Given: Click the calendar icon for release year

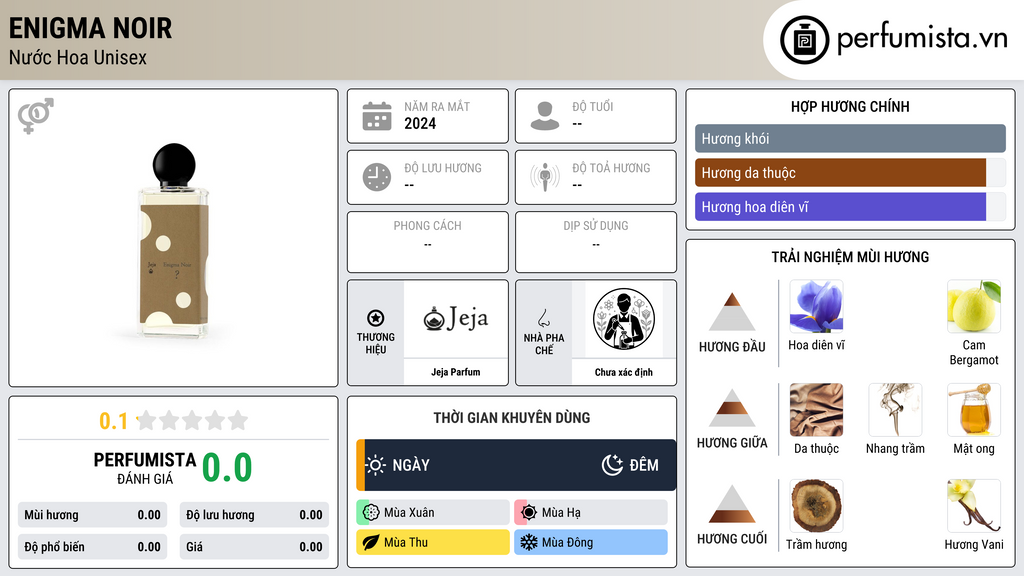Looking at the screenshot, I should pyautogui.click(x=377, y=116).
